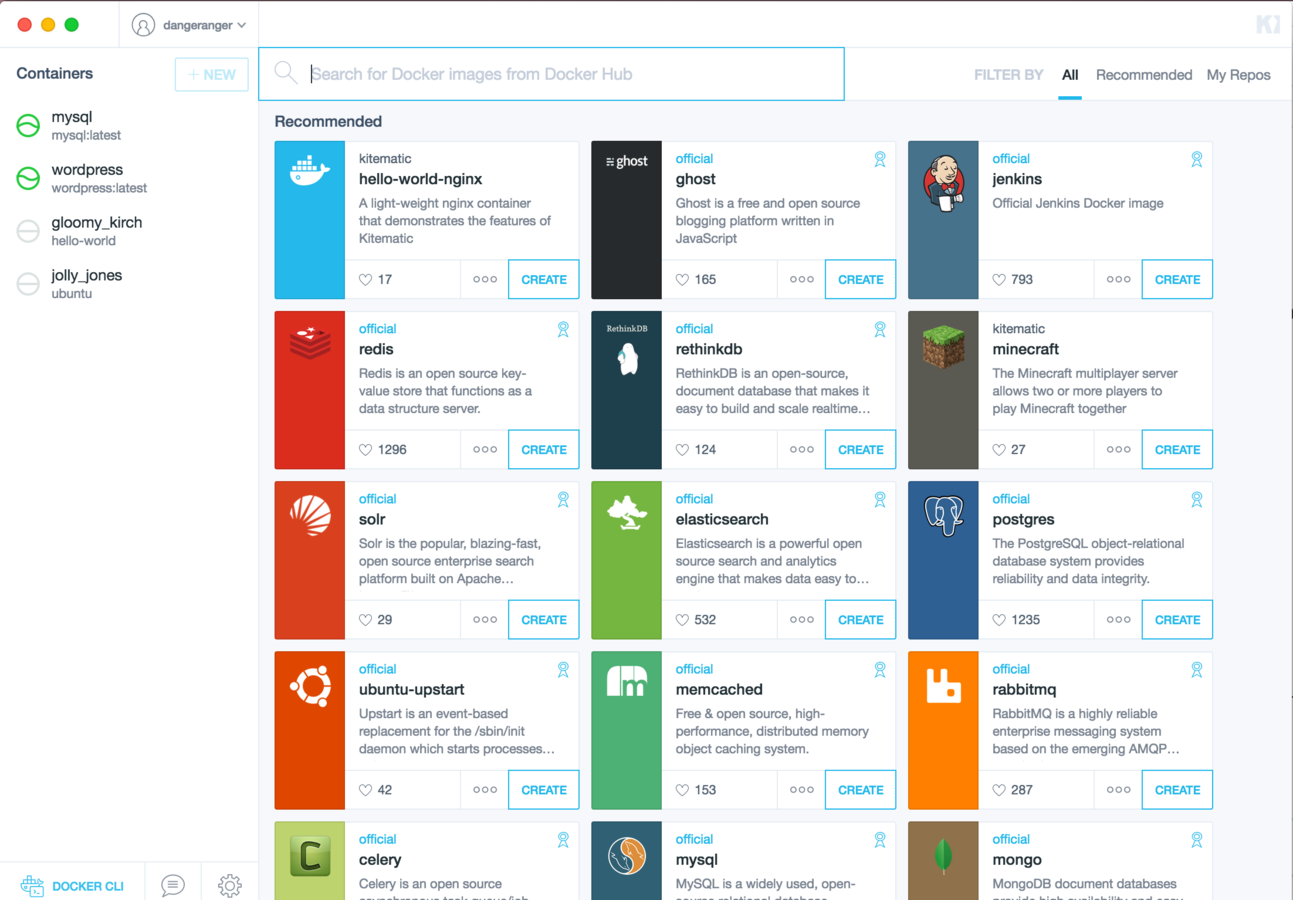Click the elasticsearch heart icon
The width and height of the screenshot is (1293, 900).
point(682,620)
